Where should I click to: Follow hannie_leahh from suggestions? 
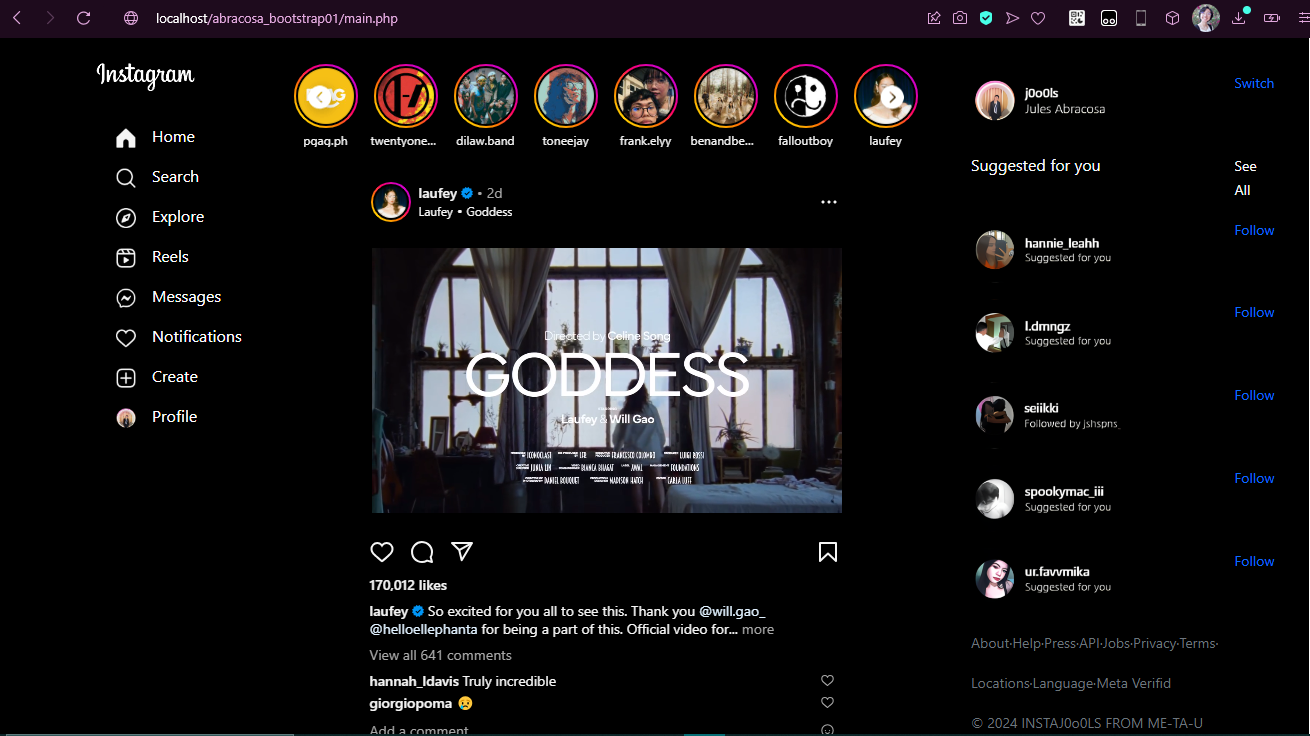click(x=1254, y=231)
